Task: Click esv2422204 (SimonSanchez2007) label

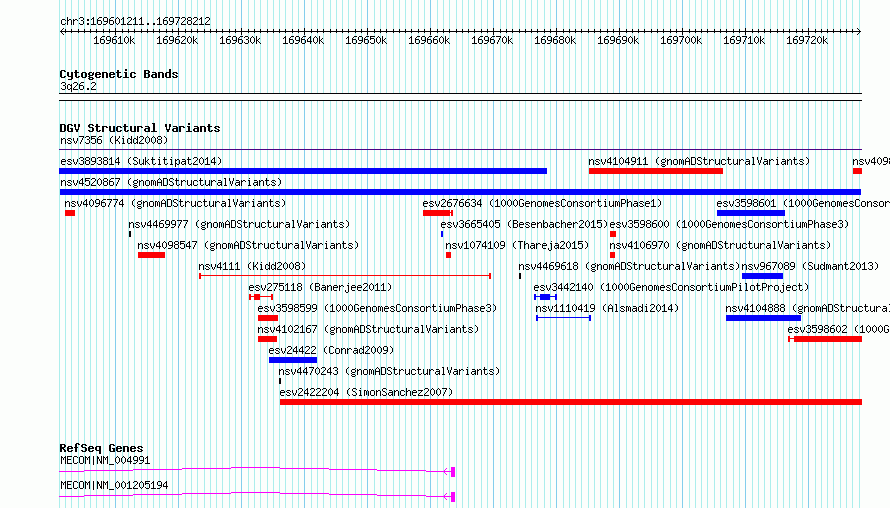Action: pos(366,392)
